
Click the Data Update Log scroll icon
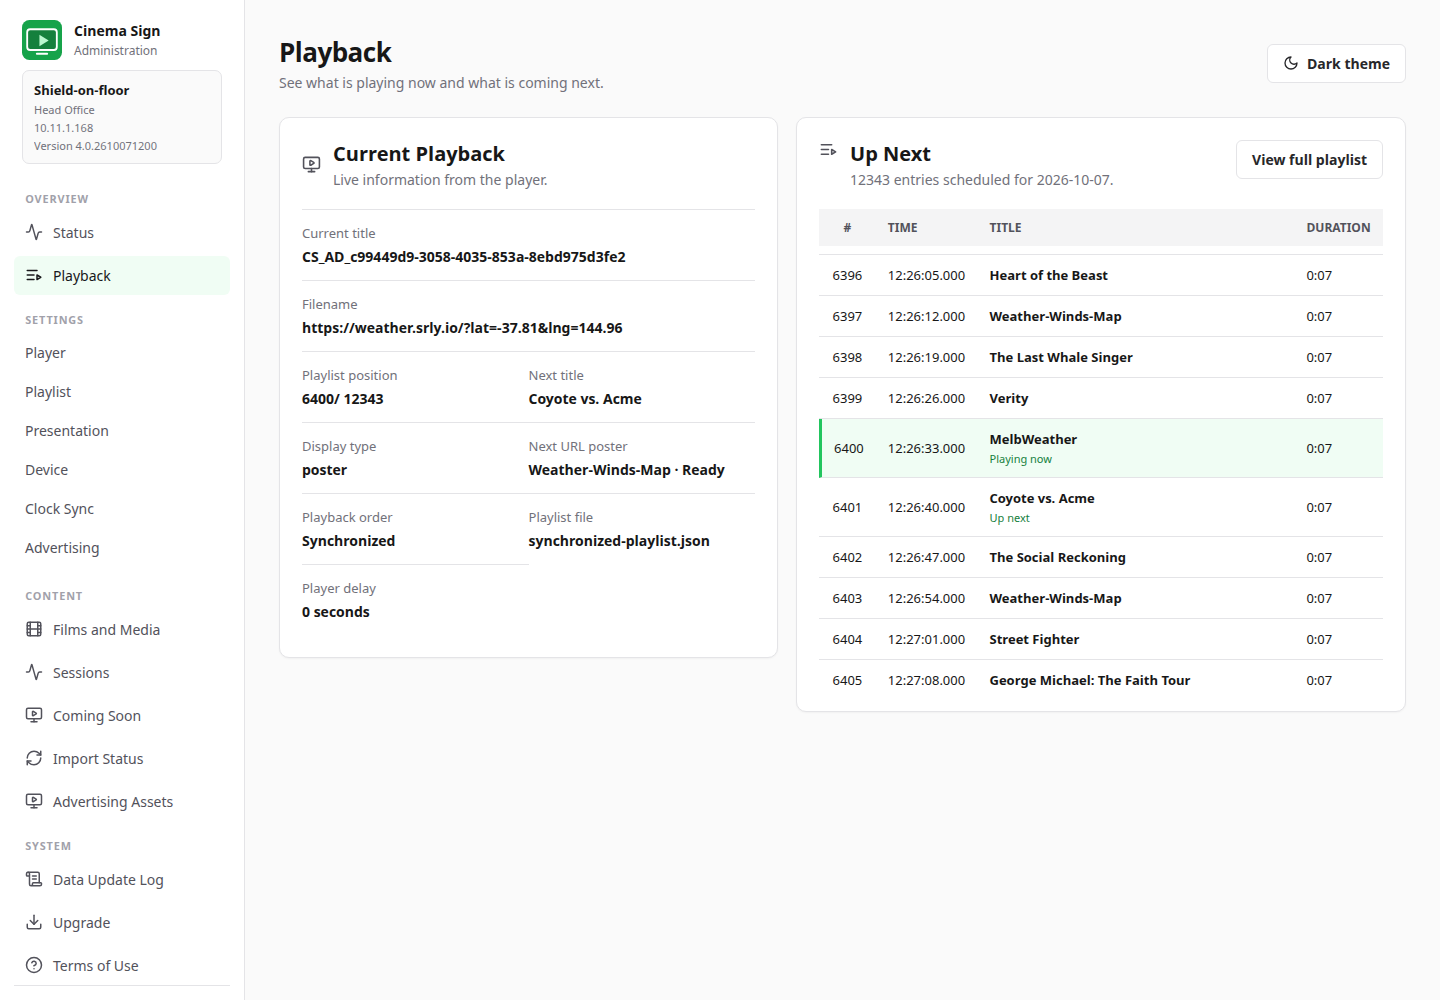(x=34, y=879)
